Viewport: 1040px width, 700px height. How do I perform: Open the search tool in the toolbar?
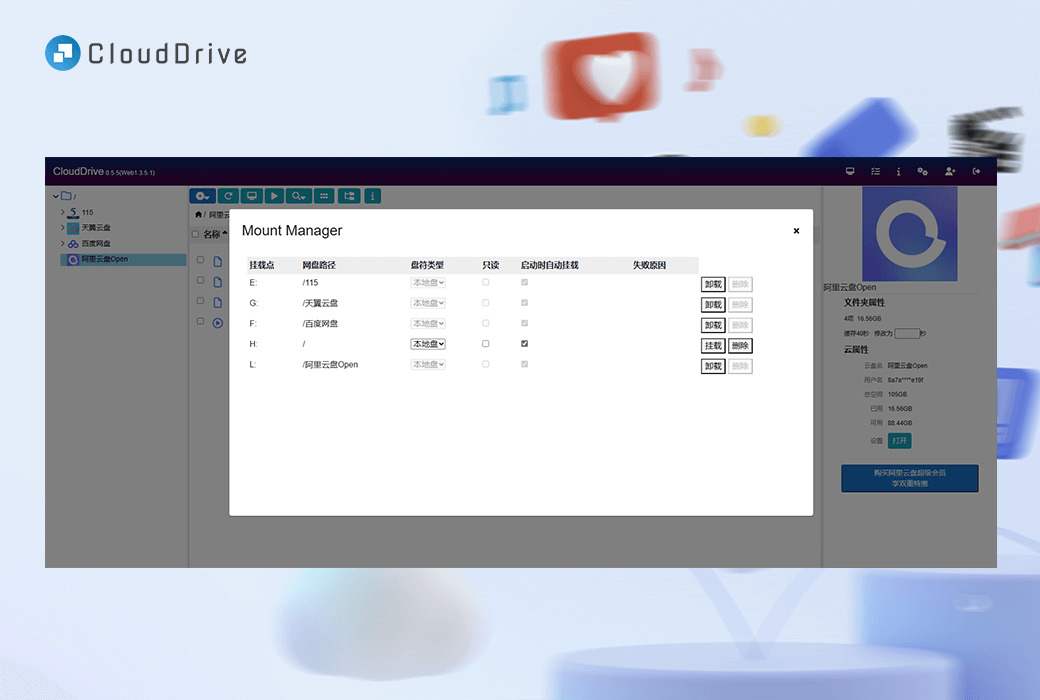[299, 196]
